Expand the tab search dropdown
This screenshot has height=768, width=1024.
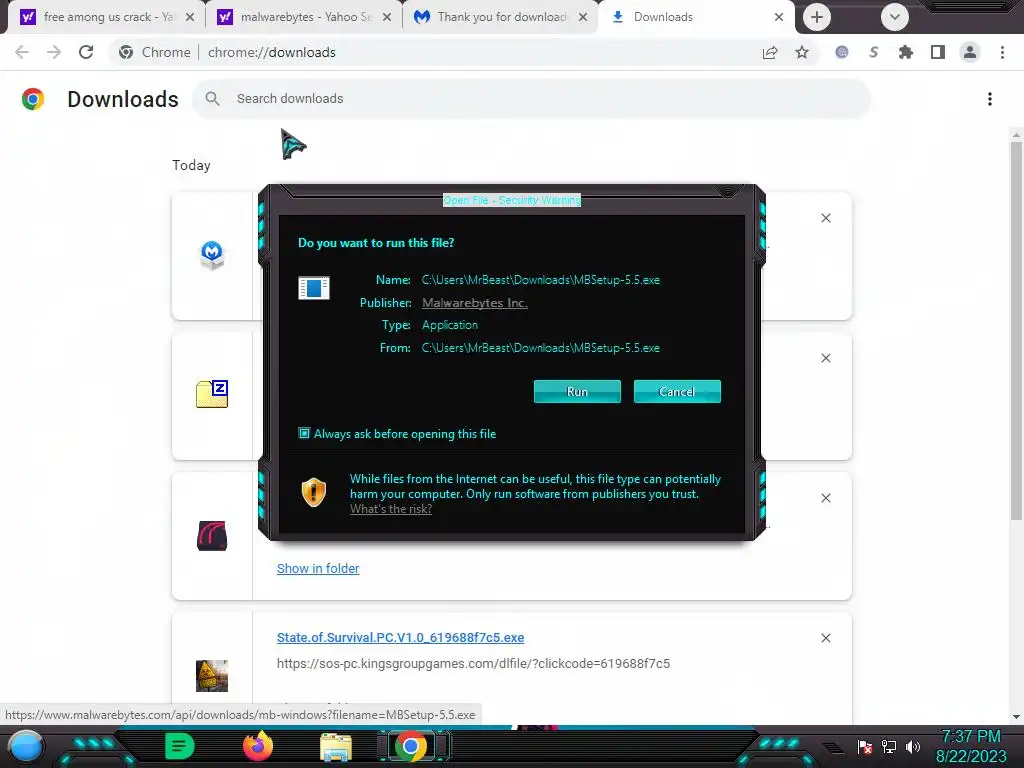[894, 17]
